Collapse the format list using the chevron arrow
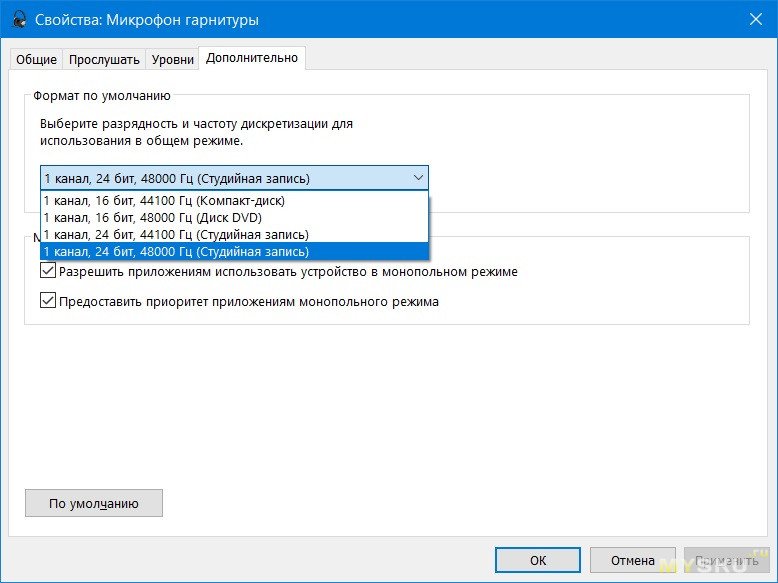The image size is (778, 583). (418, 178)
